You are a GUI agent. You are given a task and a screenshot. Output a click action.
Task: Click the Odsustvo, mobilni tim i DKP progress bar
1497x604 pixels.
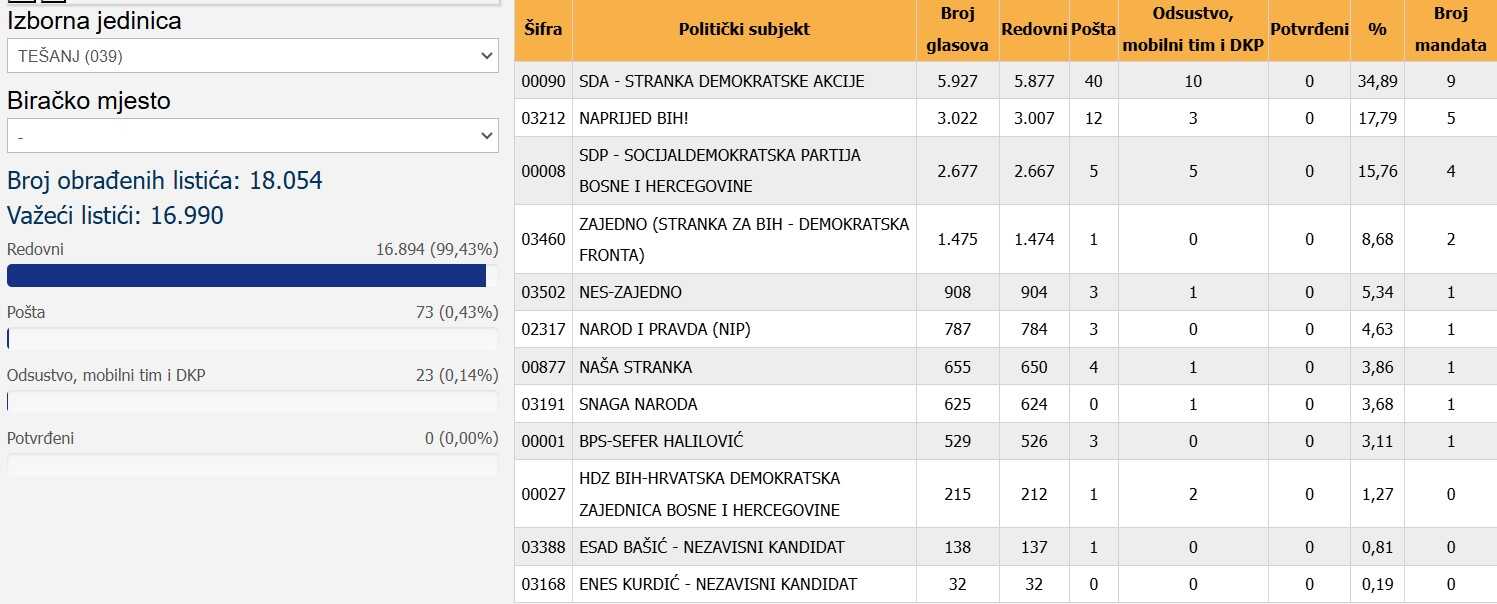(x=252, y=402)
